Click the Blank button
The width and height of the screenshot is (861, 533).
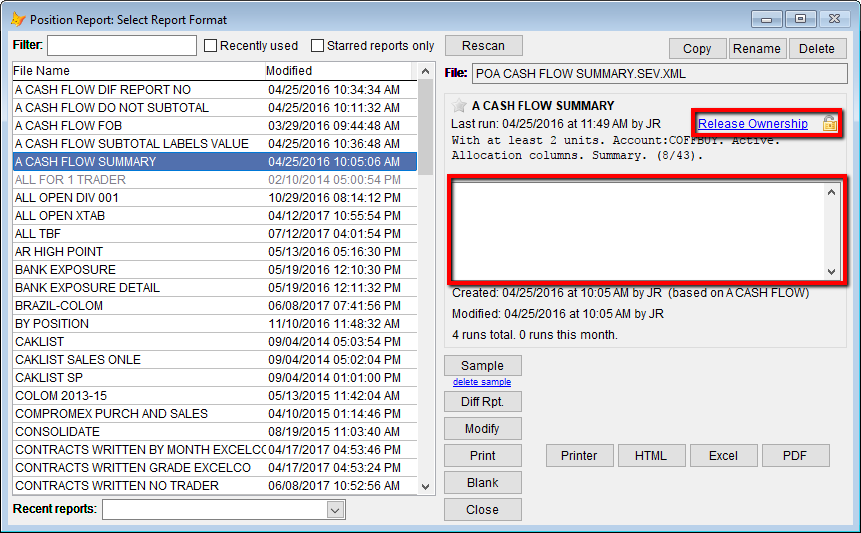tap(483, 482)
